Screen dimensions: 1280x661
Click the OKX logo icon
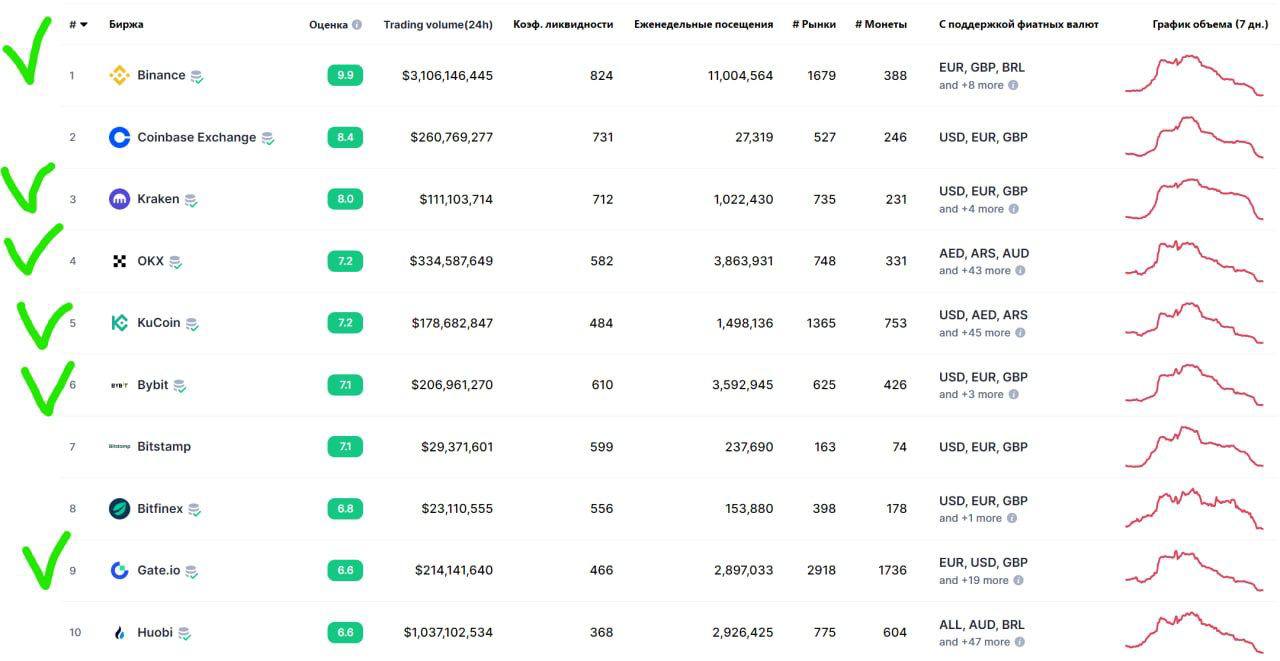coord(119,261)
